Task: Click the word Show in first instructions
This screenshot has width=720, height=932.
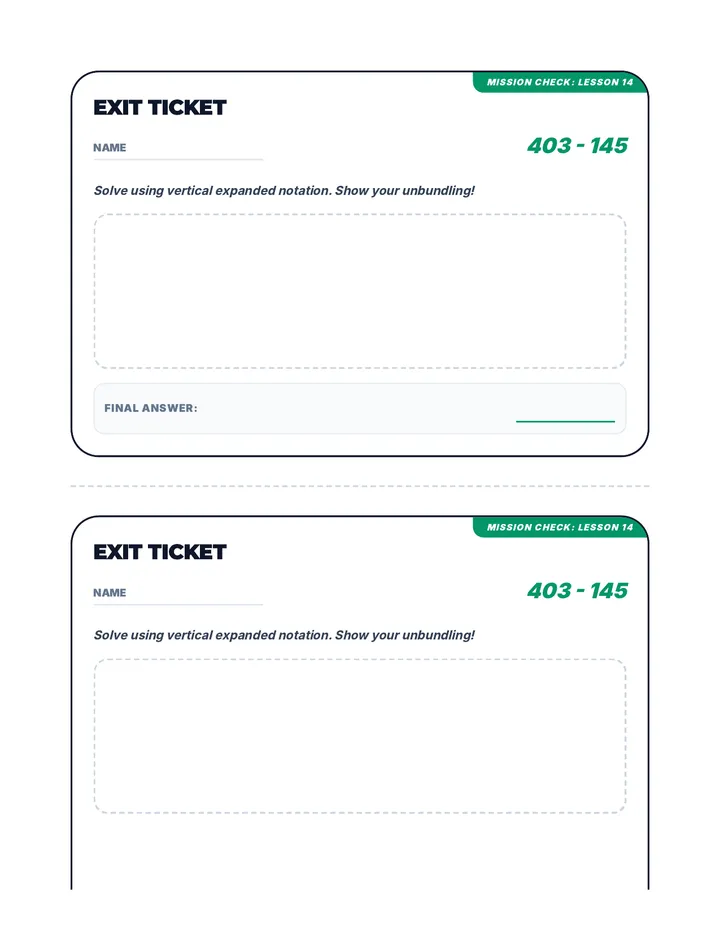Action: (x=352, y=191)
